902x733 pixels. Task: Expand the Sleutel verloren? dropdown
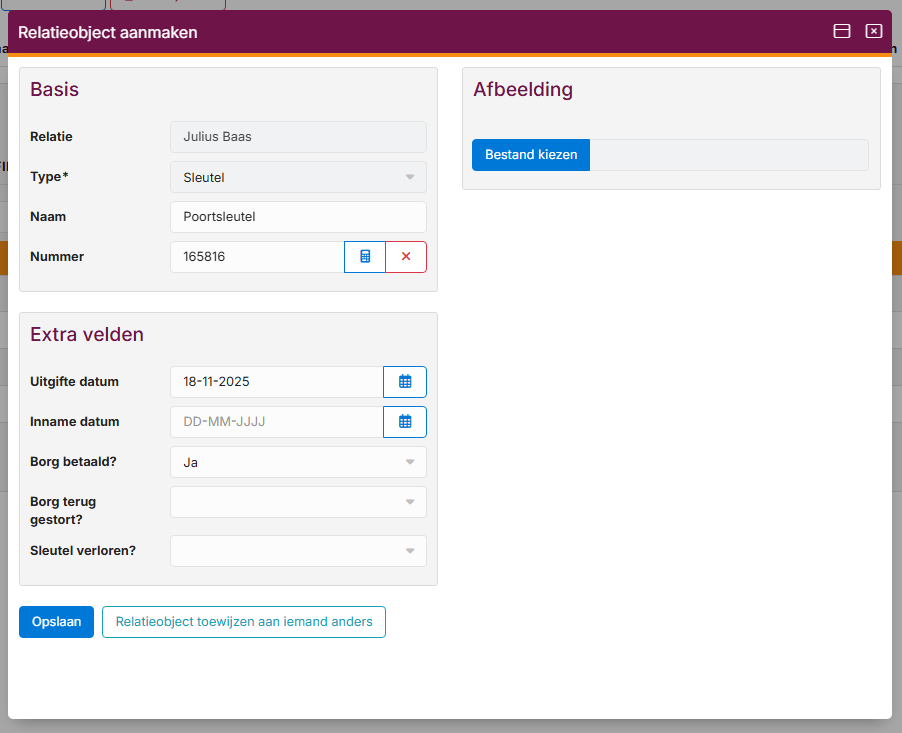tap(298, 551)
